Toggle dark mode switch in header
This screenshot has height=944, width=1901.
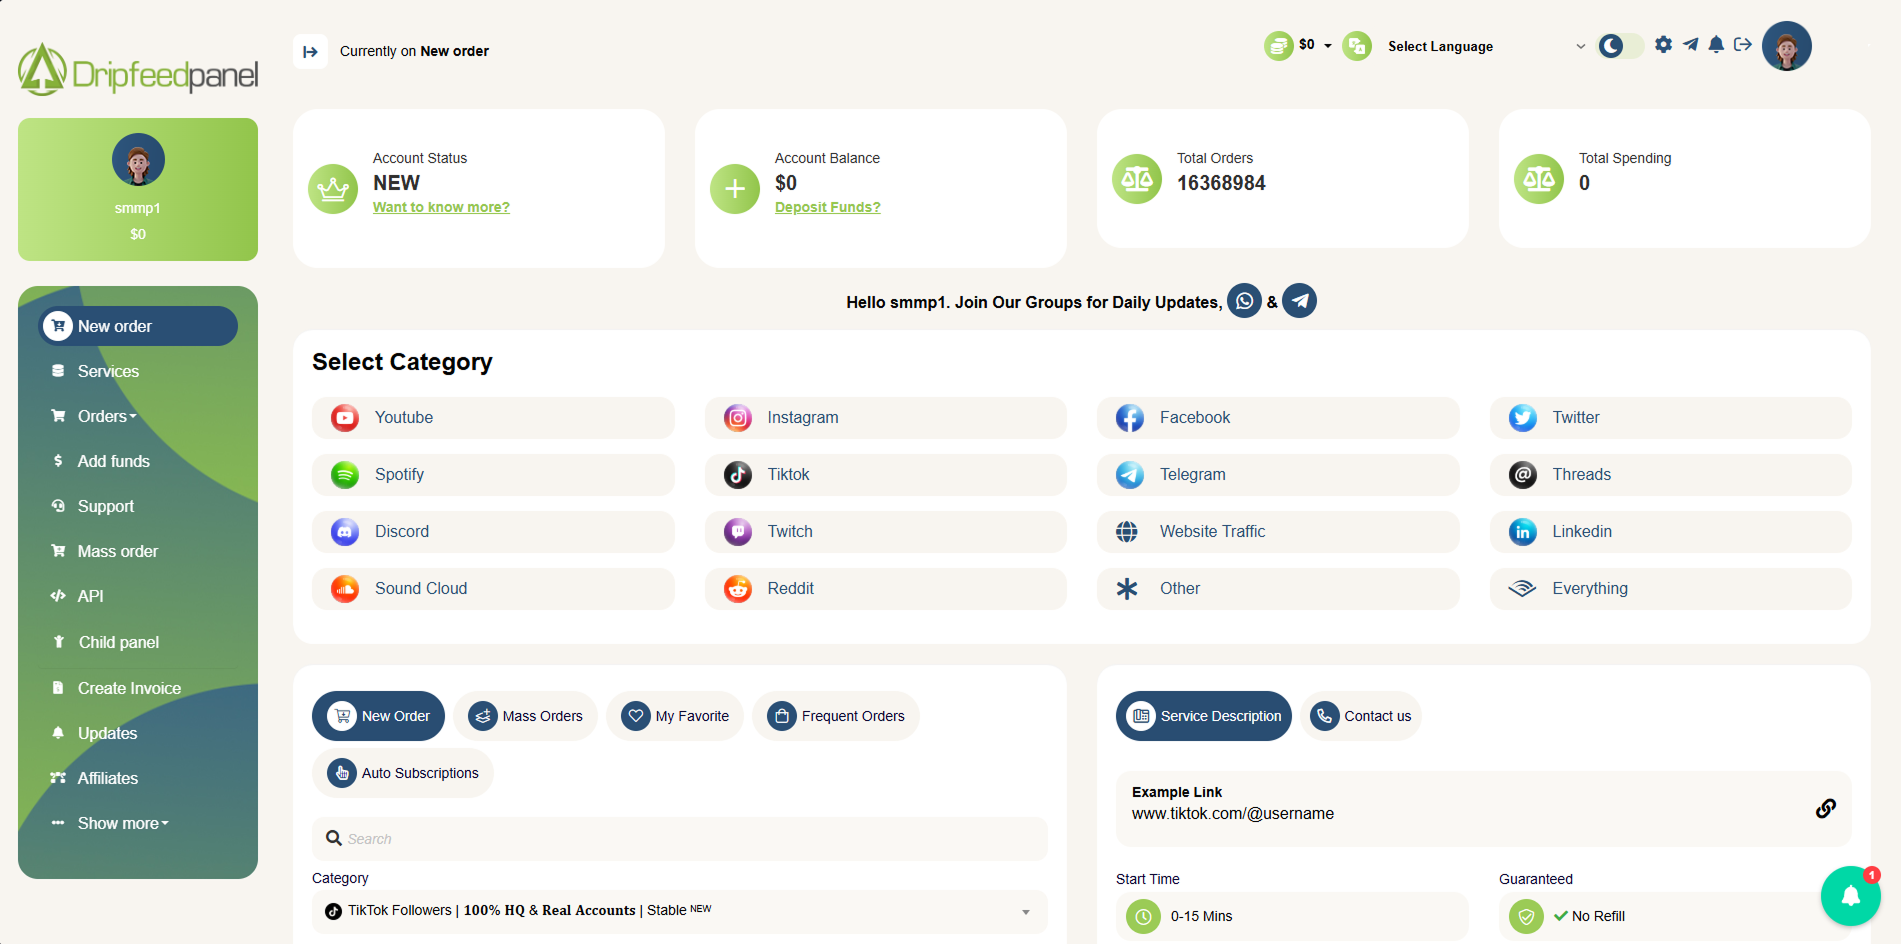pyautogui.click(x=1620, y=46)
